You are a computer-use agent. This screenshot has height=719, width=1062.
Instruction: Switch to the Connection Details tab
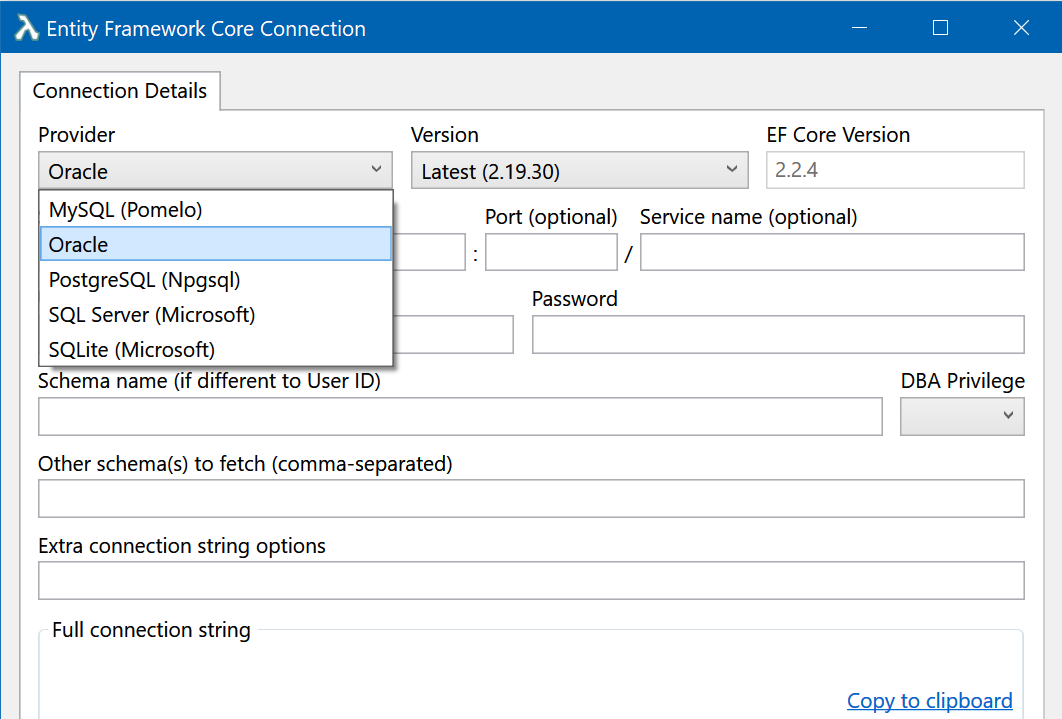pos(120,91)
